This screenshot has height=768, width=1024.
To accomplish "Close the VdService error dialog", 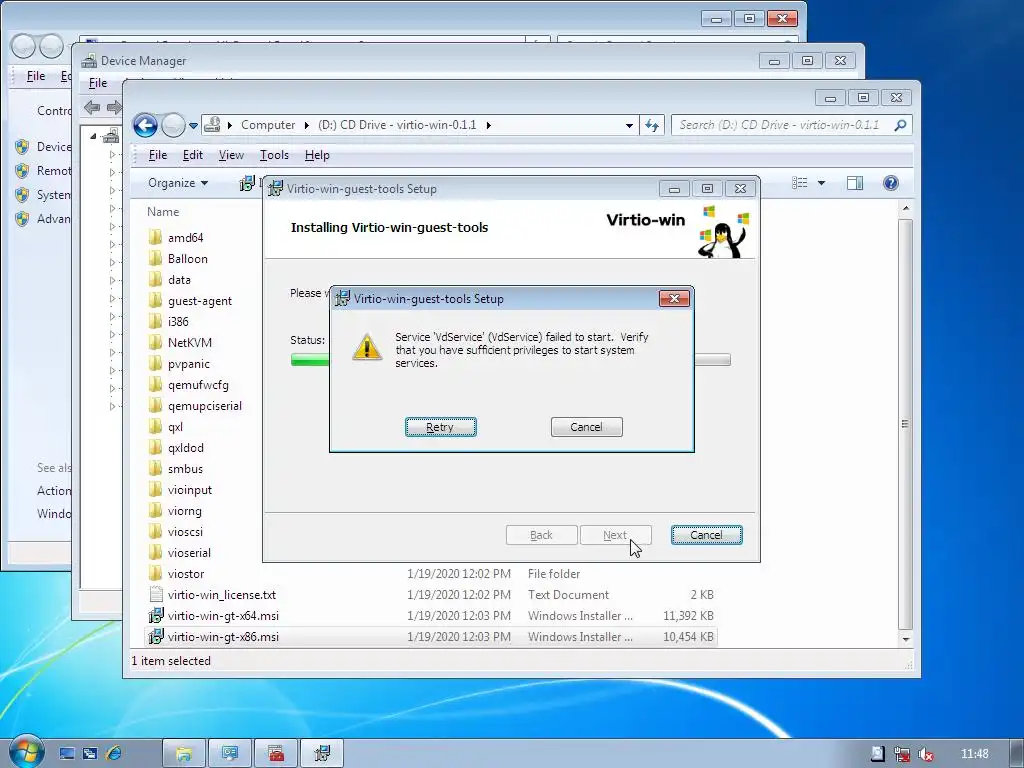I will (674, 298).
